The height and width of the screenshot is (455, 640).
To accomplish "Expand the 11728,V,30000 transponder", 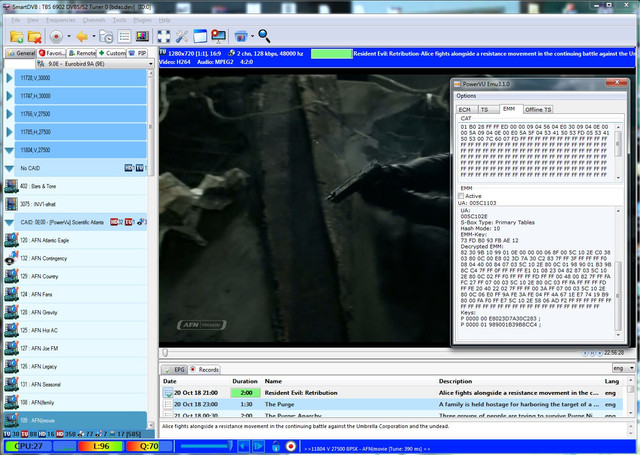I will coord(9,78).
